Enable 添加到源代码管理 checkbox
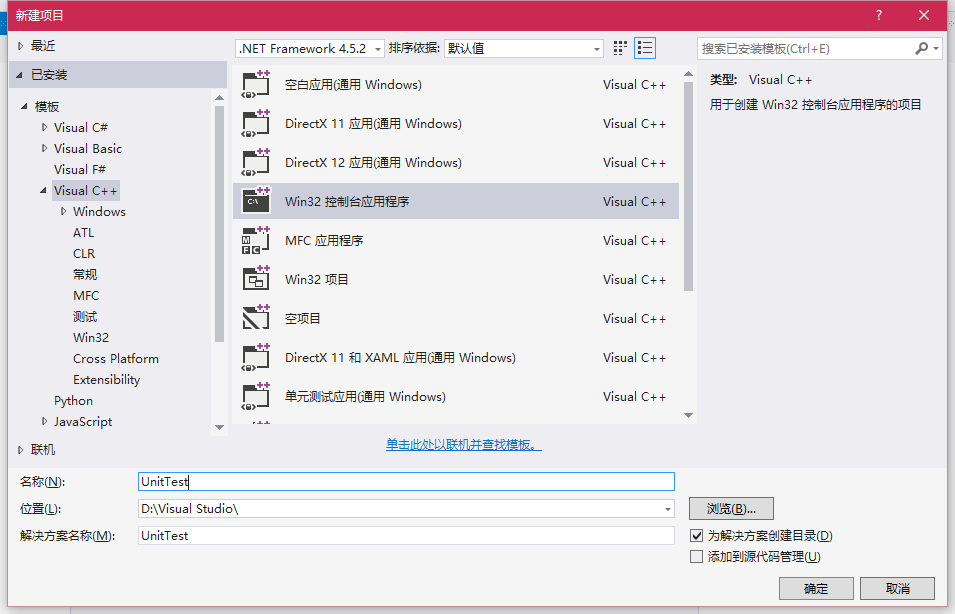Screen dimensions: 955x614 coord(697,557)
